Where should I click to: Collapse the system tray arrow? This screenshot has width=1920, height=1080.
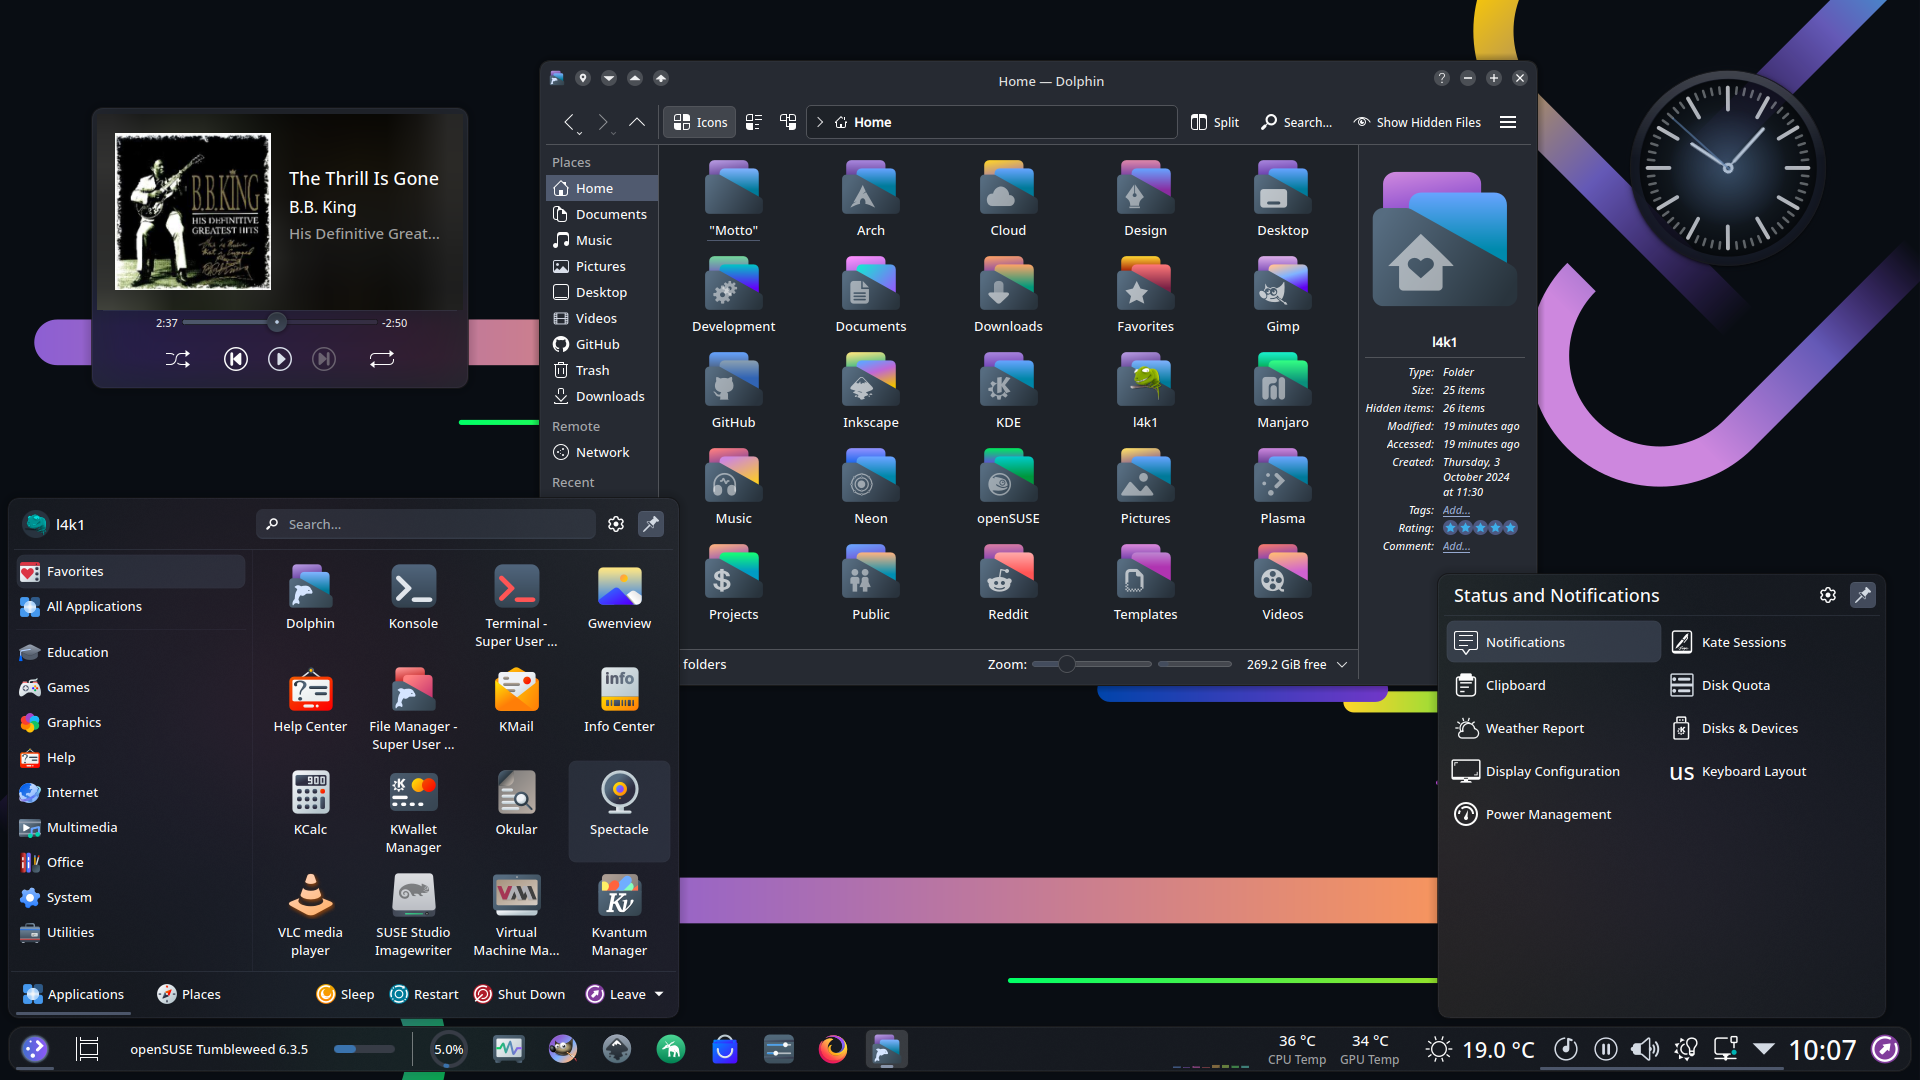[1764, 1049]
